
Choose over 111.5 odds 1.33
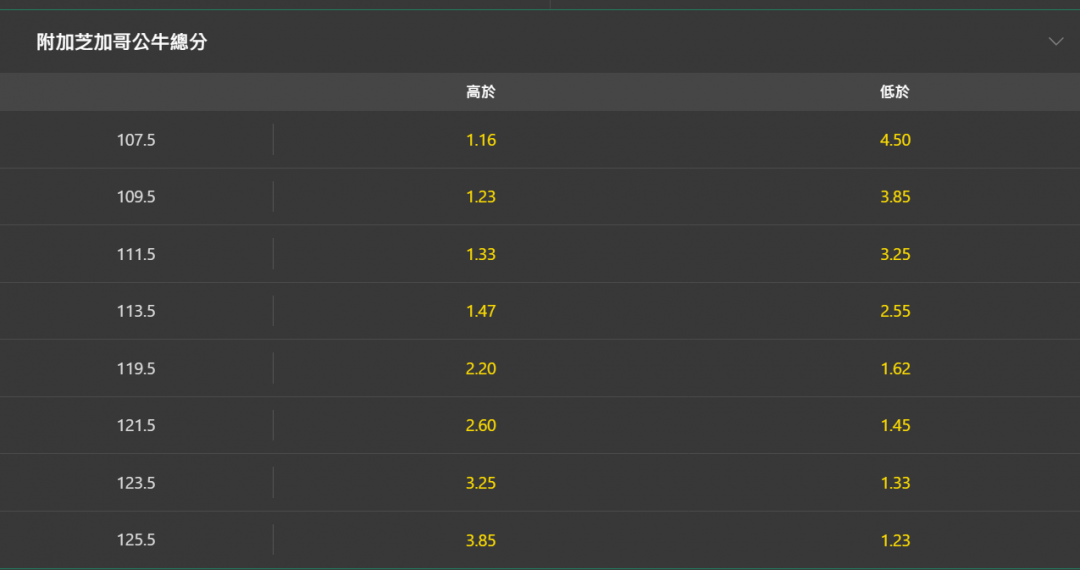tap(481, 254)
